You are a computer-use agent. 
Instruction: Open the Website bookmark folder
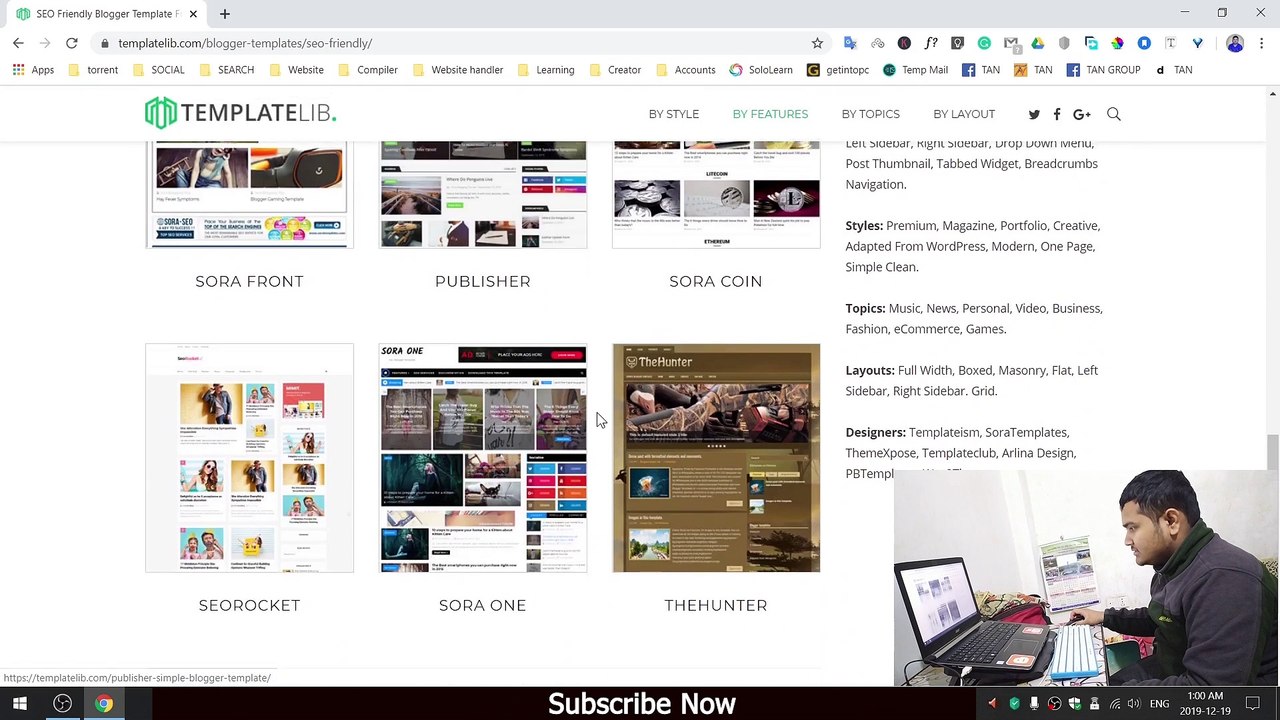[x=295, y=70]
